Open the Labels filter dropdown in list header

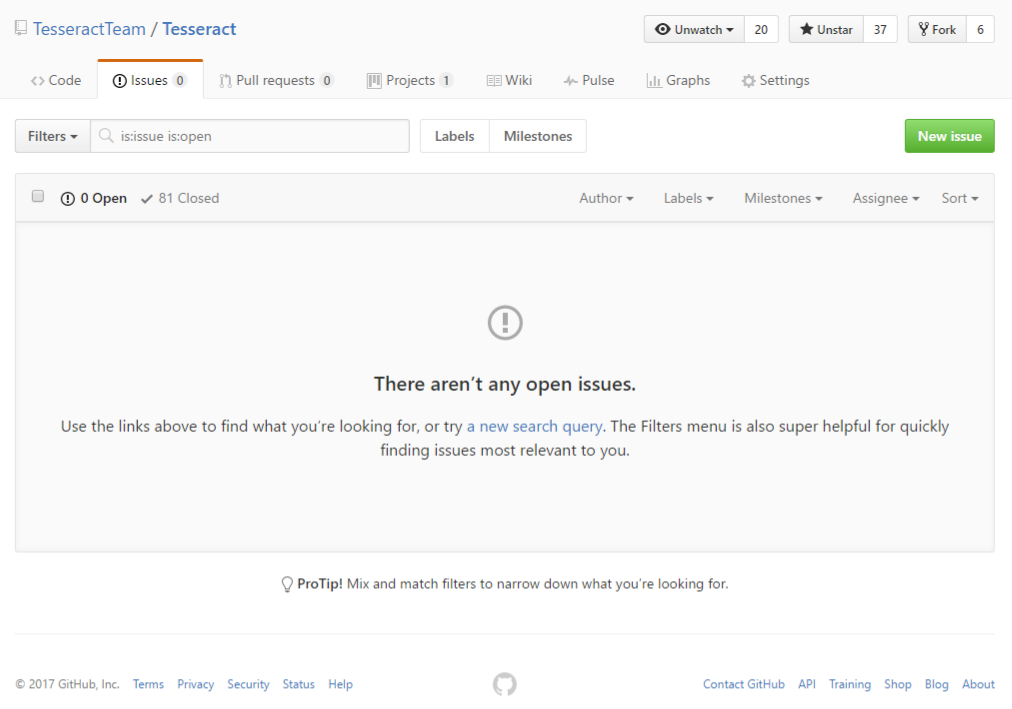[x=689, y=198]
